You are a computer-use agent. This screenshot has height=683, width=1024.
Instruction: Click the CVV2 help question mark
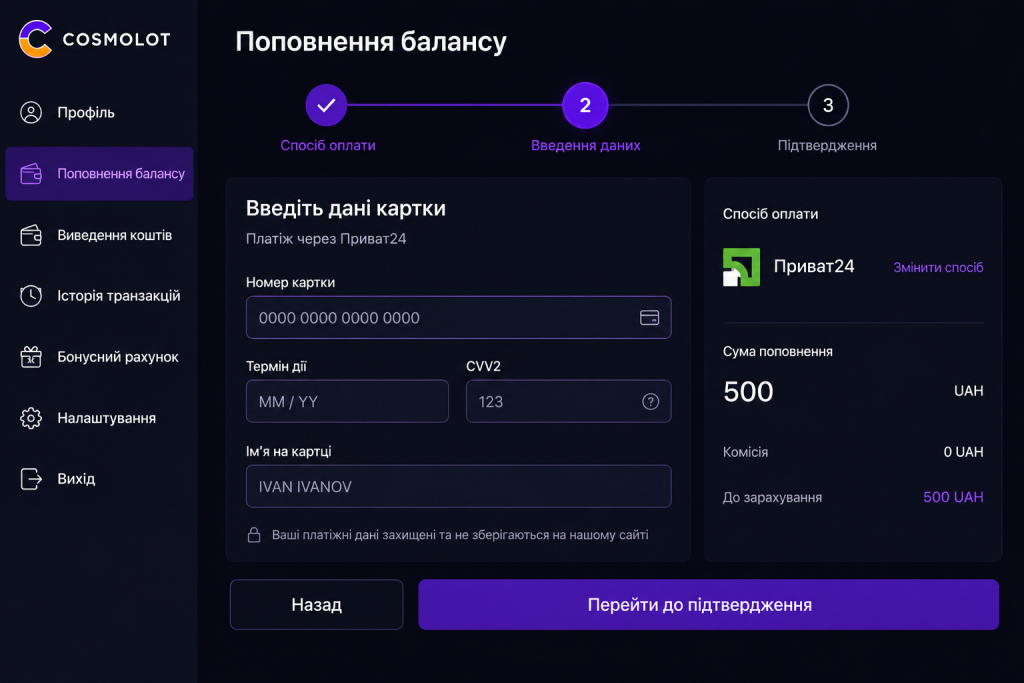[650, 402]
